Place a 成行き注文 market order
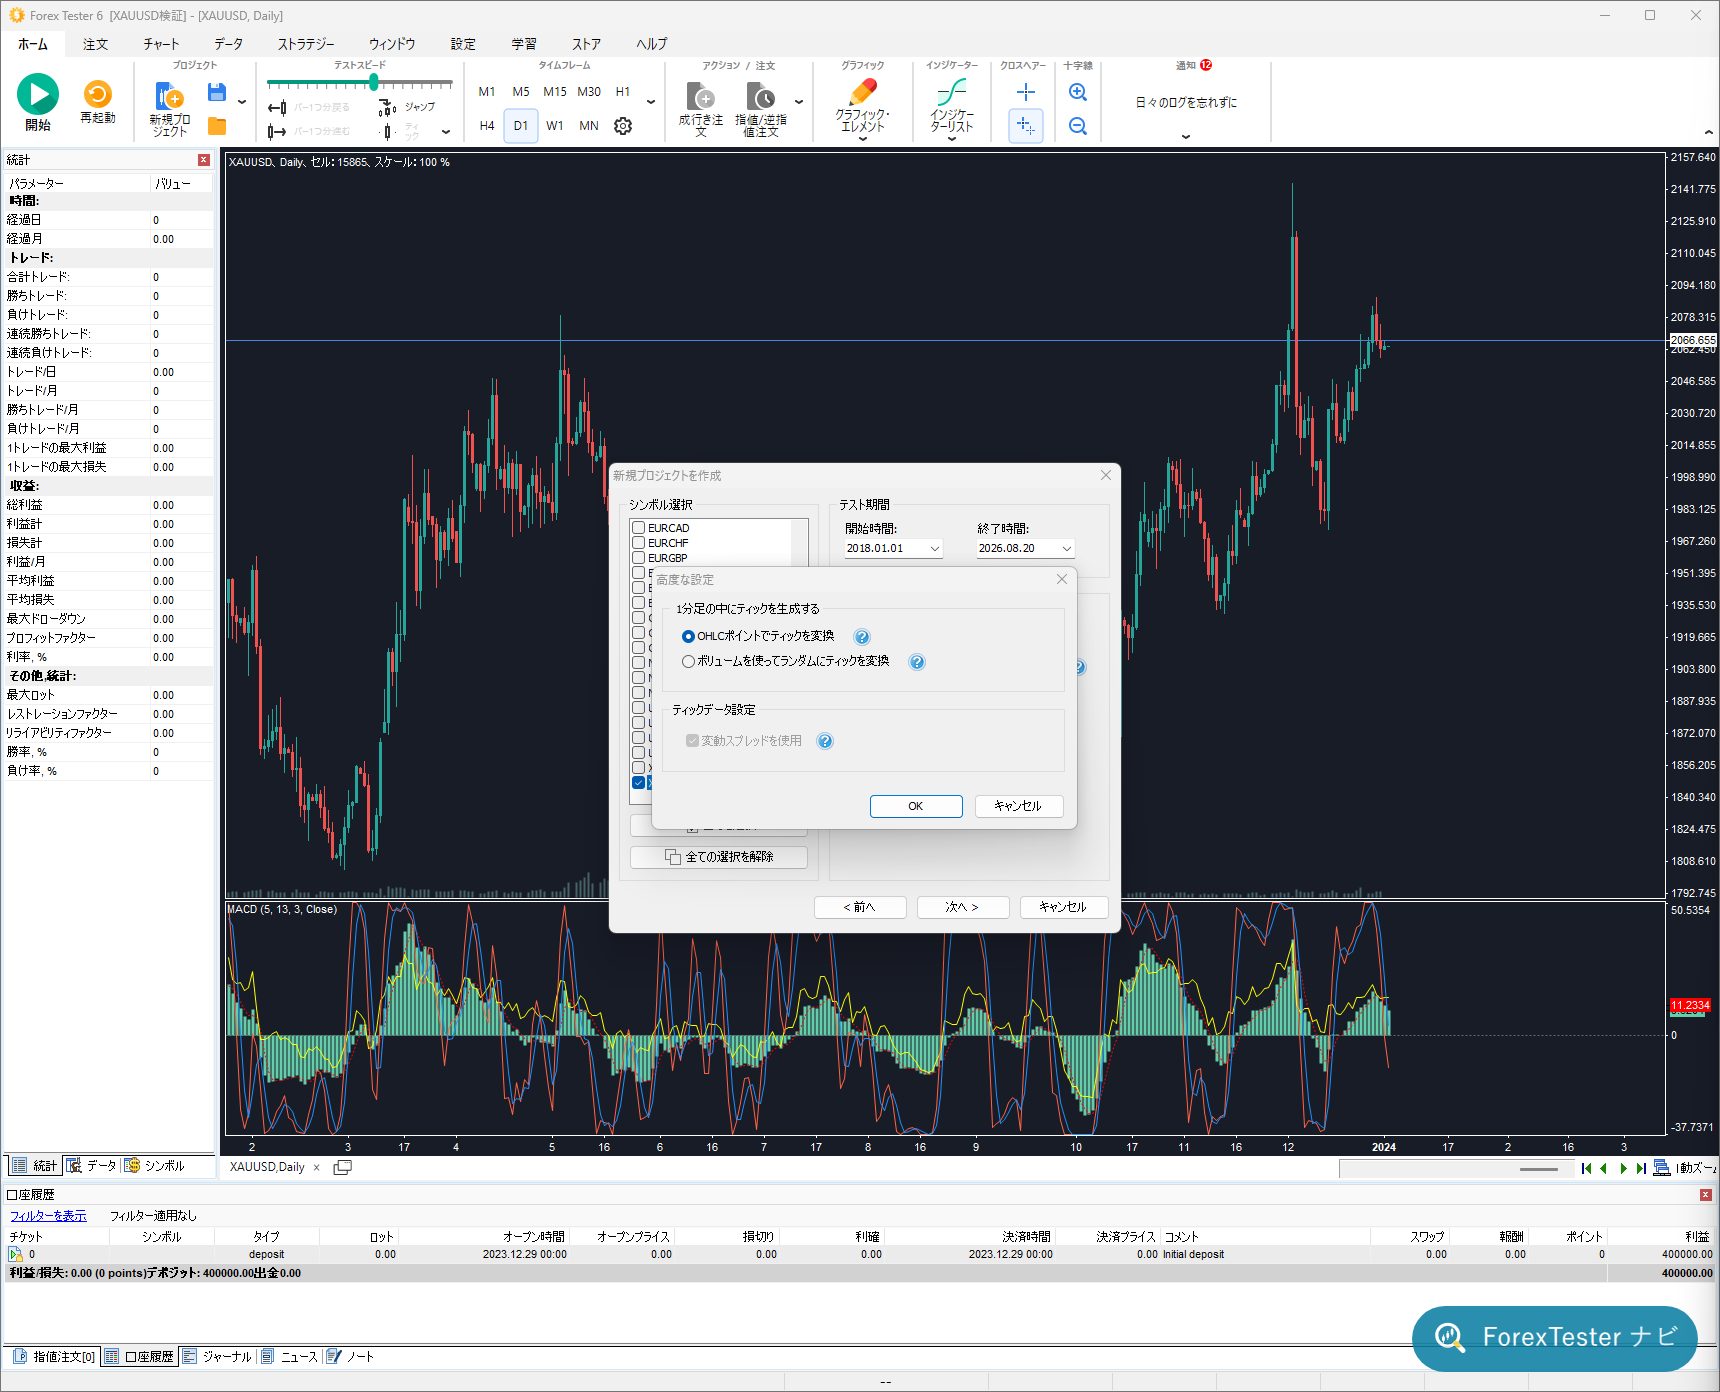This screenshot has height=1392, width=1720. [x=701, y=96]
